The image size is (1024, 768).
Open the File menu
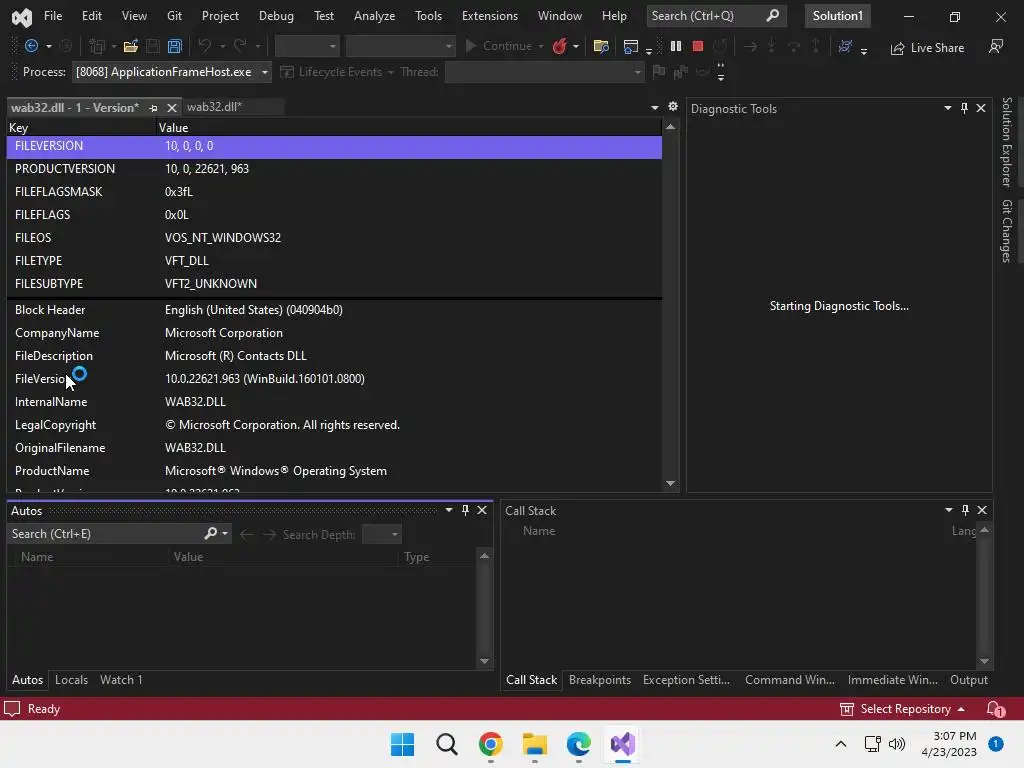[53, 16]
